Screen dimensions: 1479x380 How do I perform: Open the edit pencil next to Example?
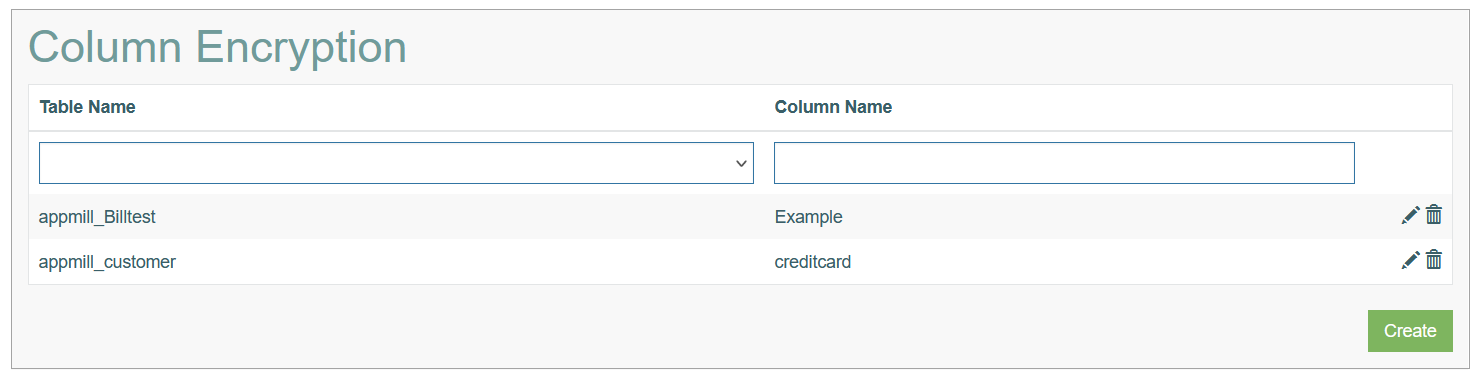point(1410,215)
